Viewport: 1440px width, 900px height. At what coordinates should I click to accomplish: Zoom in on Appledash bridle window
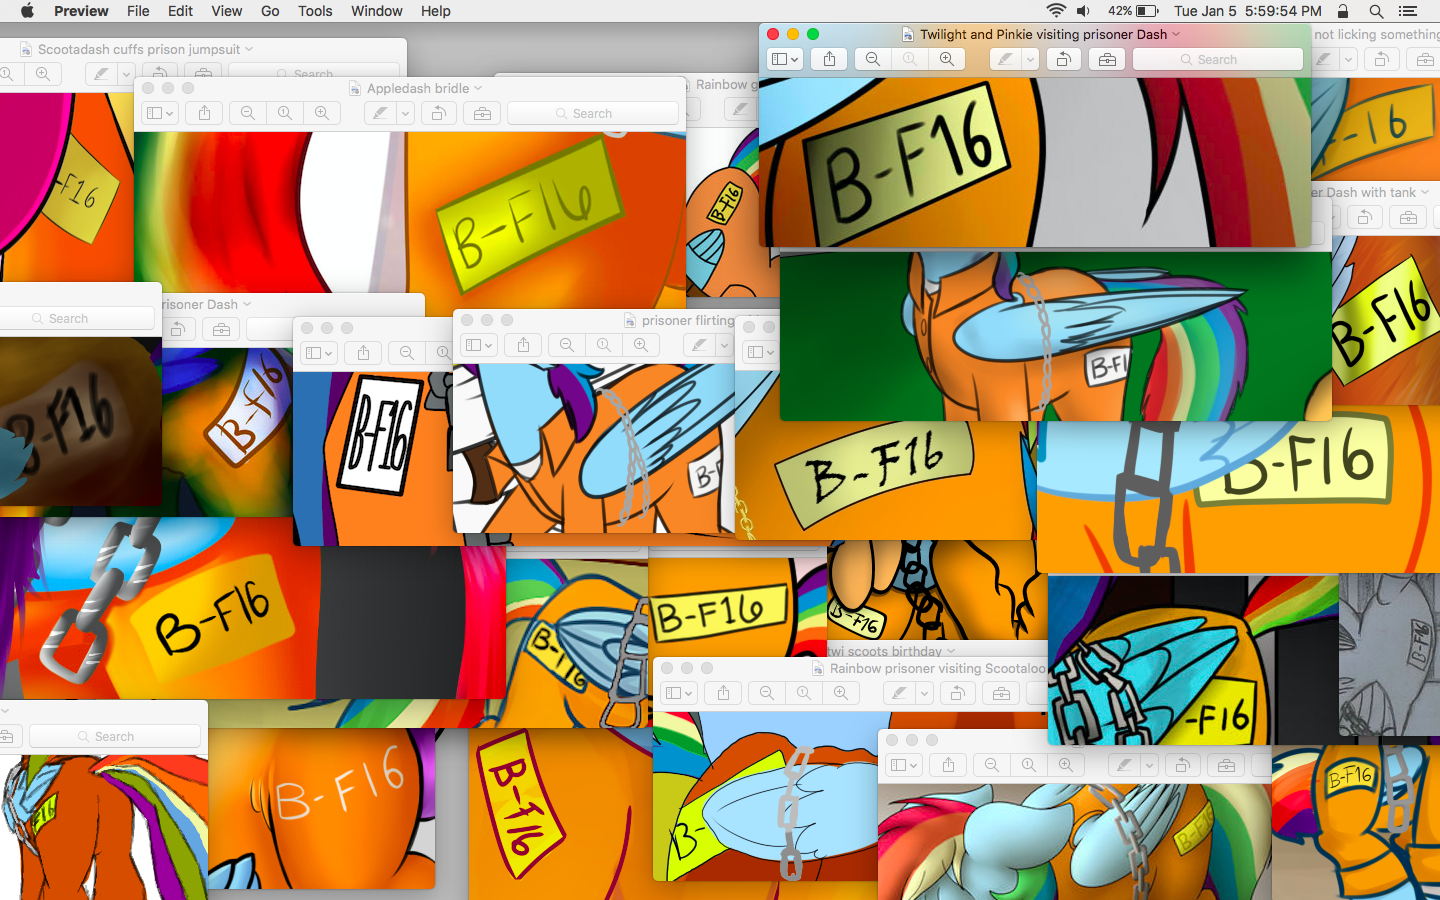(322, 113)
